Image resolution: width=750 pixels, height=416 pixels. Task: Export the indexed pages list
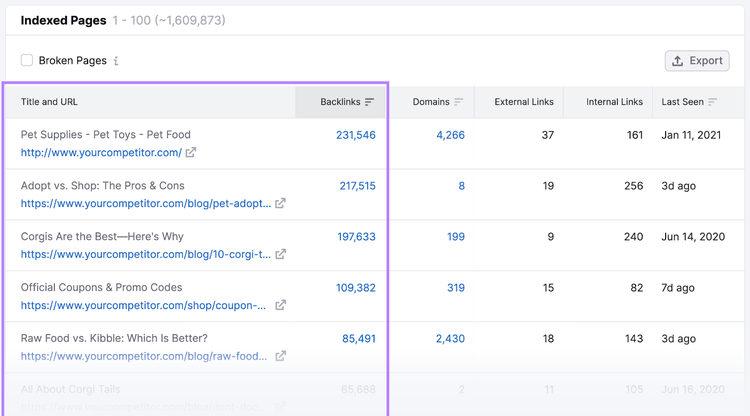[697, 61]
